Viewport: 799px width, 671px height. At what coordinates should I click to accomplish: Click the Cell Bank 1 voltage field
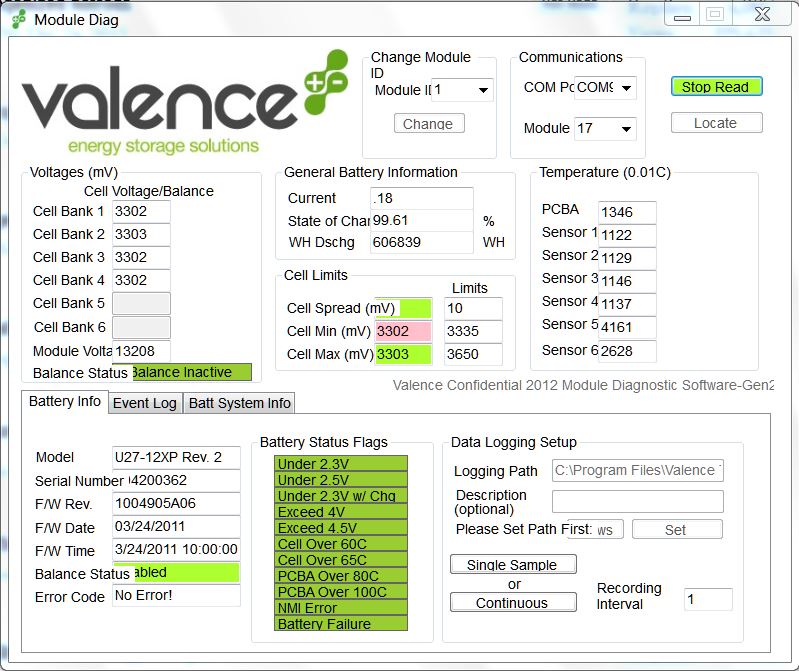[141, 211]
